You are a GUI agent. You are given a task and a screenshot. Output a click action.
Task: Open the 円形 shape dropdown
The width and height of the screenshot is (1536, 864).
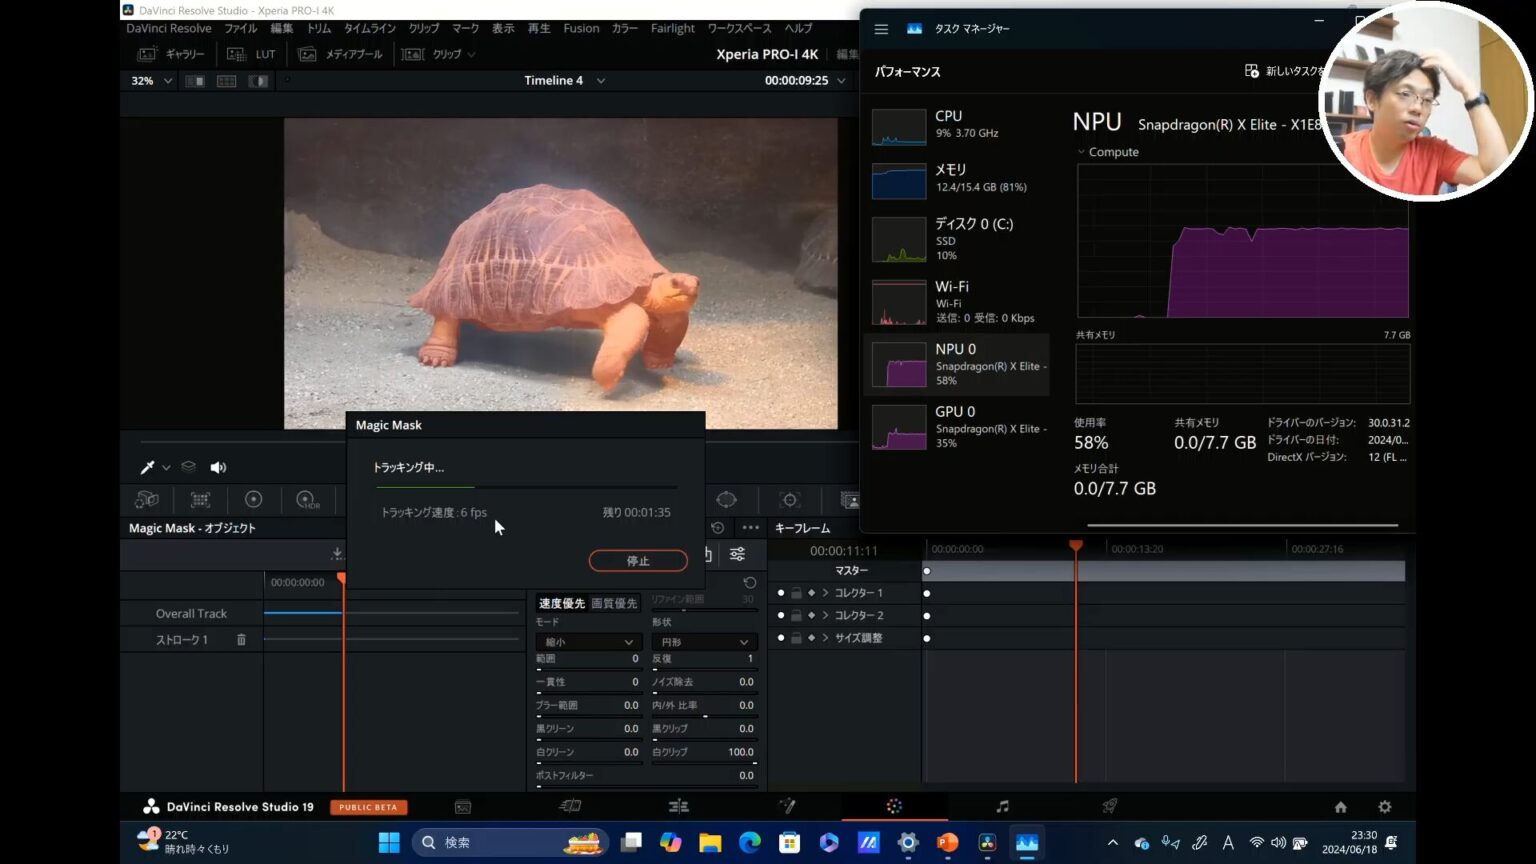click(703, 642)
